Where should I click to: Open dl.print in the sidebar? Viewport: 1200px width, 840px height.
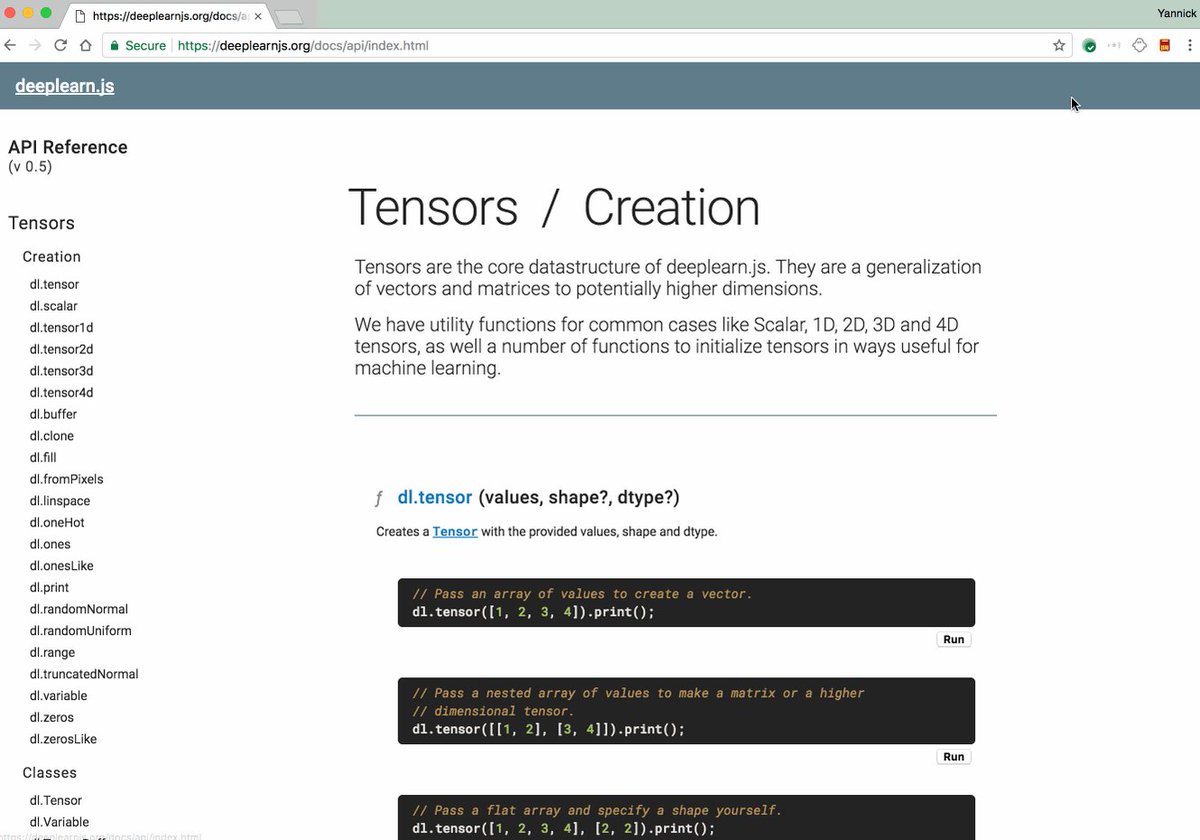(49, 588)
